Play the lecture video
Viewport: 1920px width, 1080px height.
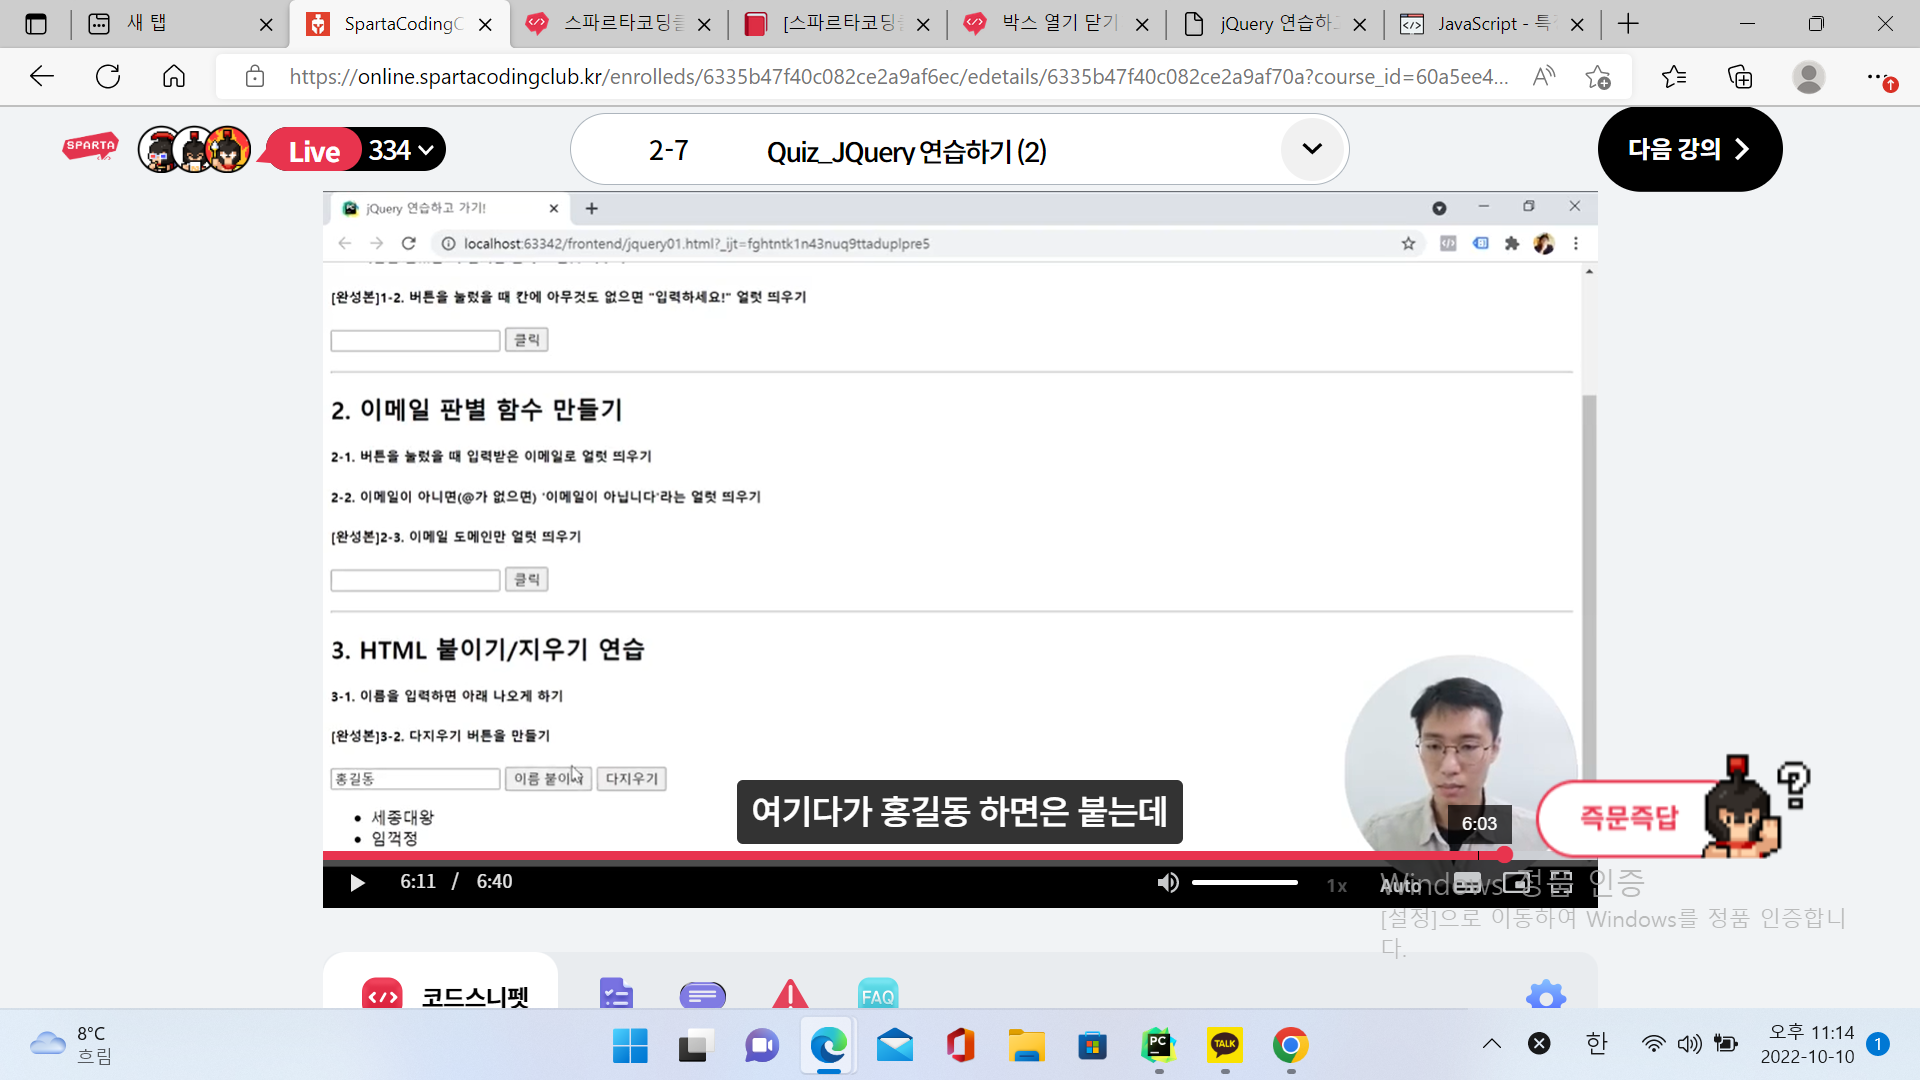357,882
